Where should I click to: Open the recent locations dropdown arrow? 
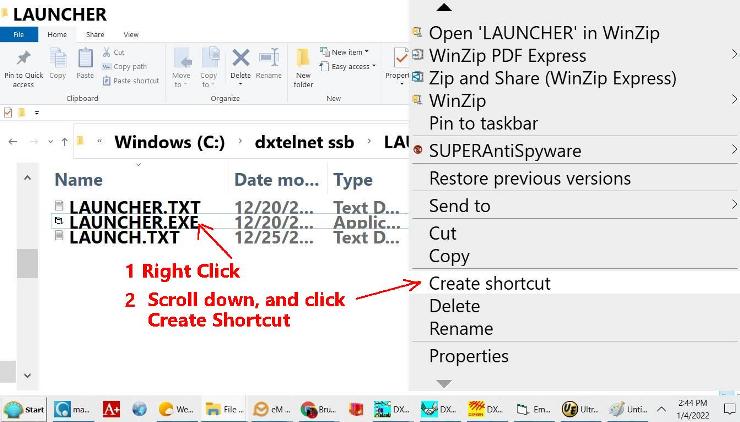pos(50,142)
